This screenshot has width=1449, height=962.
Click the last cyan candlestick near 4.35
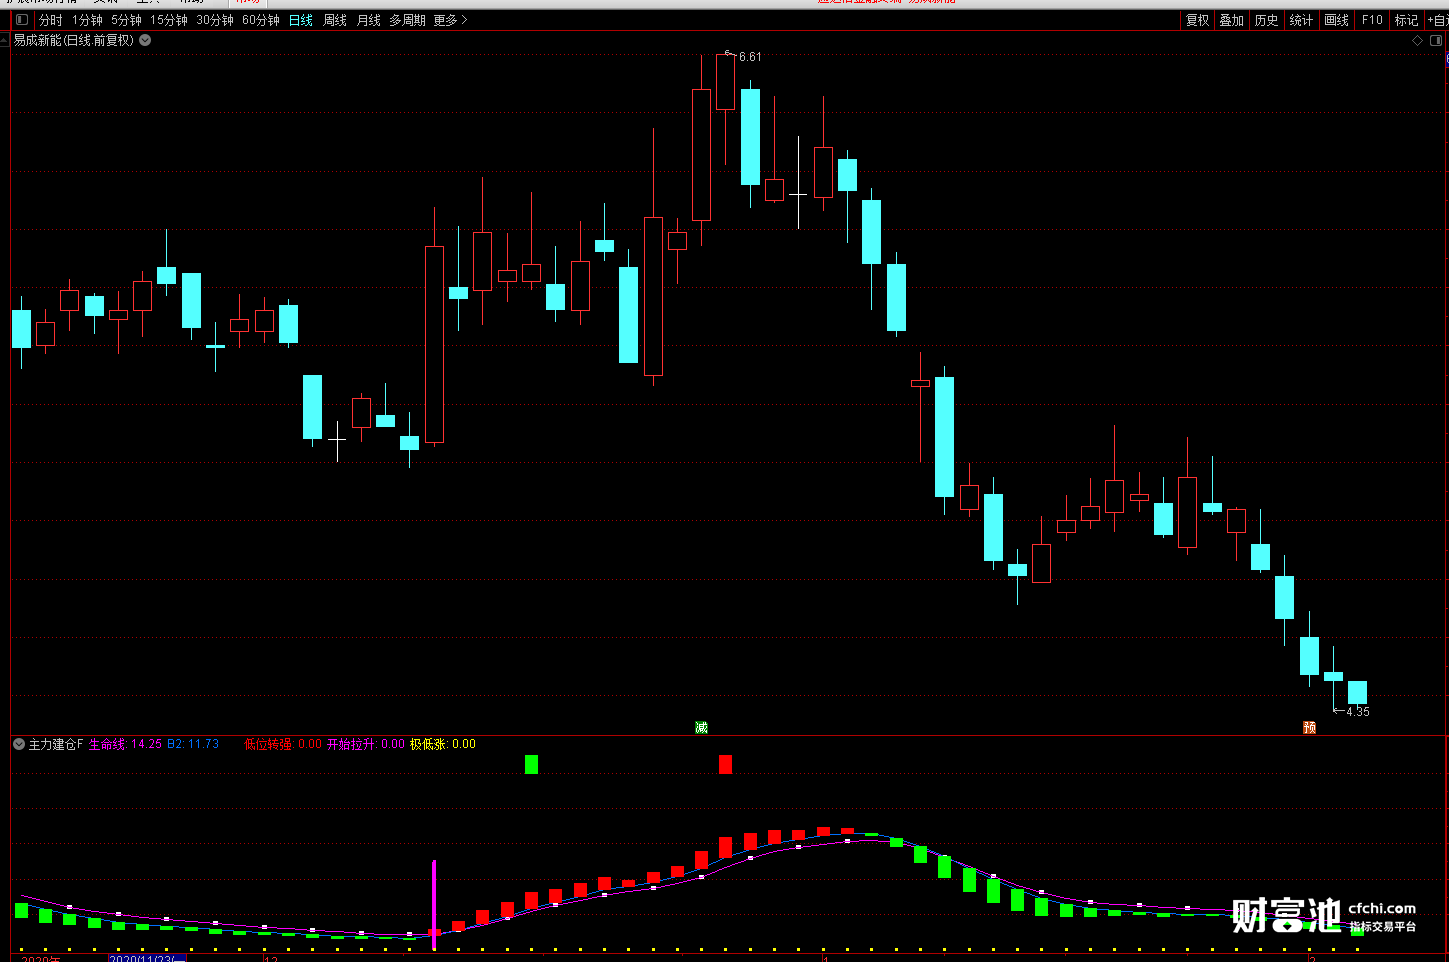point(1357,692)
